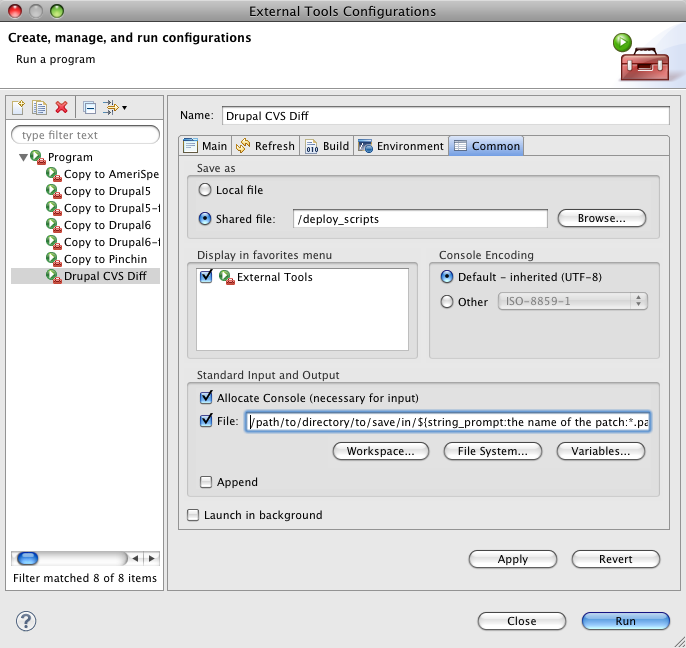Uncheck Allocate Console checkbox
The image size is (686, 648).
click(x=206, y=398)
